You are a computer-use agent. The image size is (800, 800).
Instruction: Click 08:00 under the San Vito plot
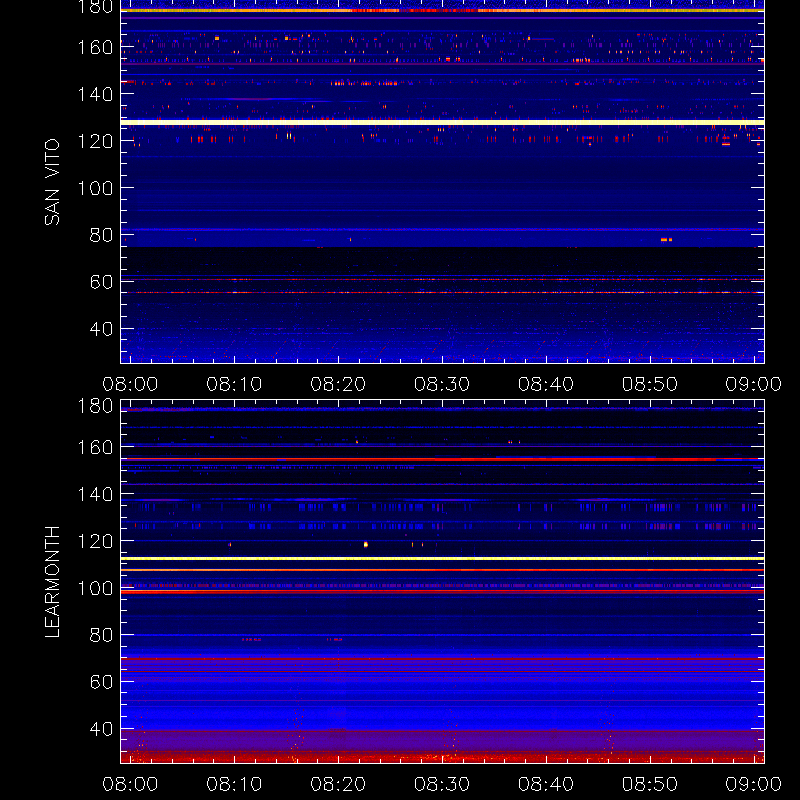point(130,384)
